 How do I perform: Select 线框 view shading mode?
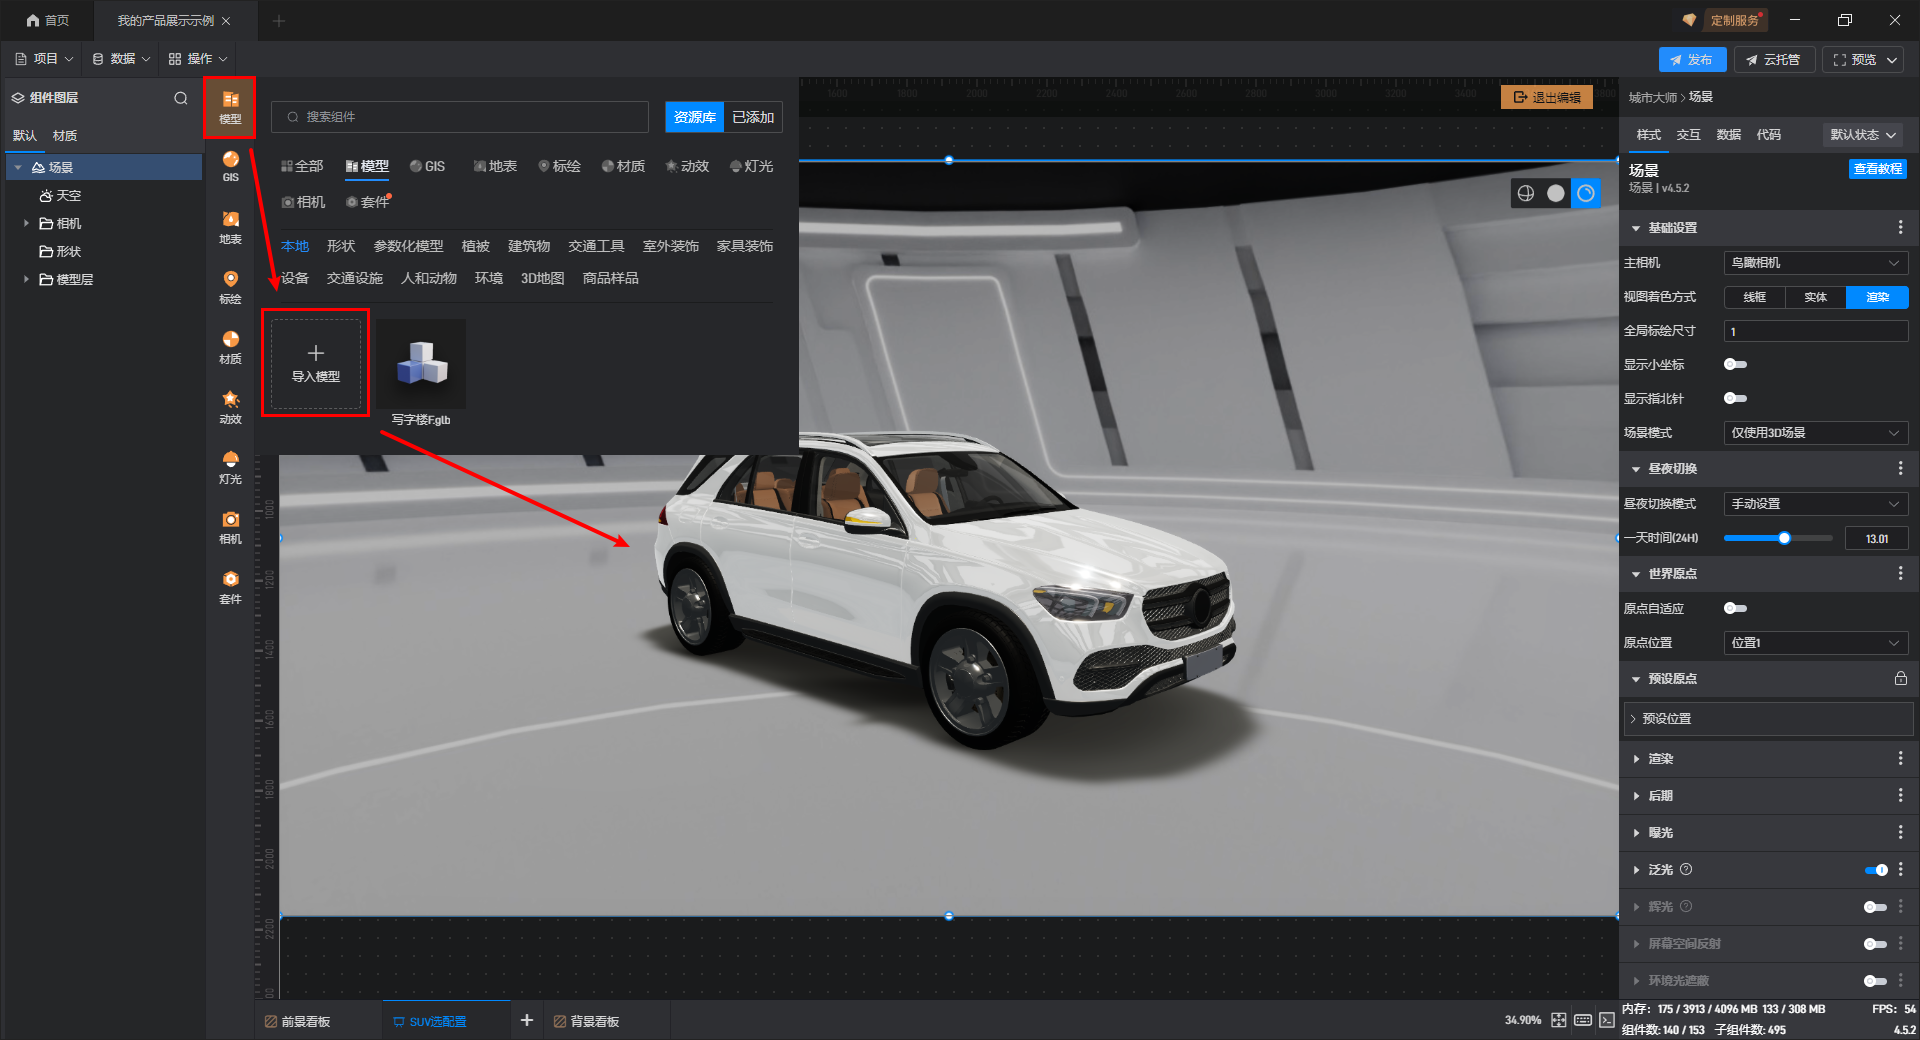(x=1755, y=297)
